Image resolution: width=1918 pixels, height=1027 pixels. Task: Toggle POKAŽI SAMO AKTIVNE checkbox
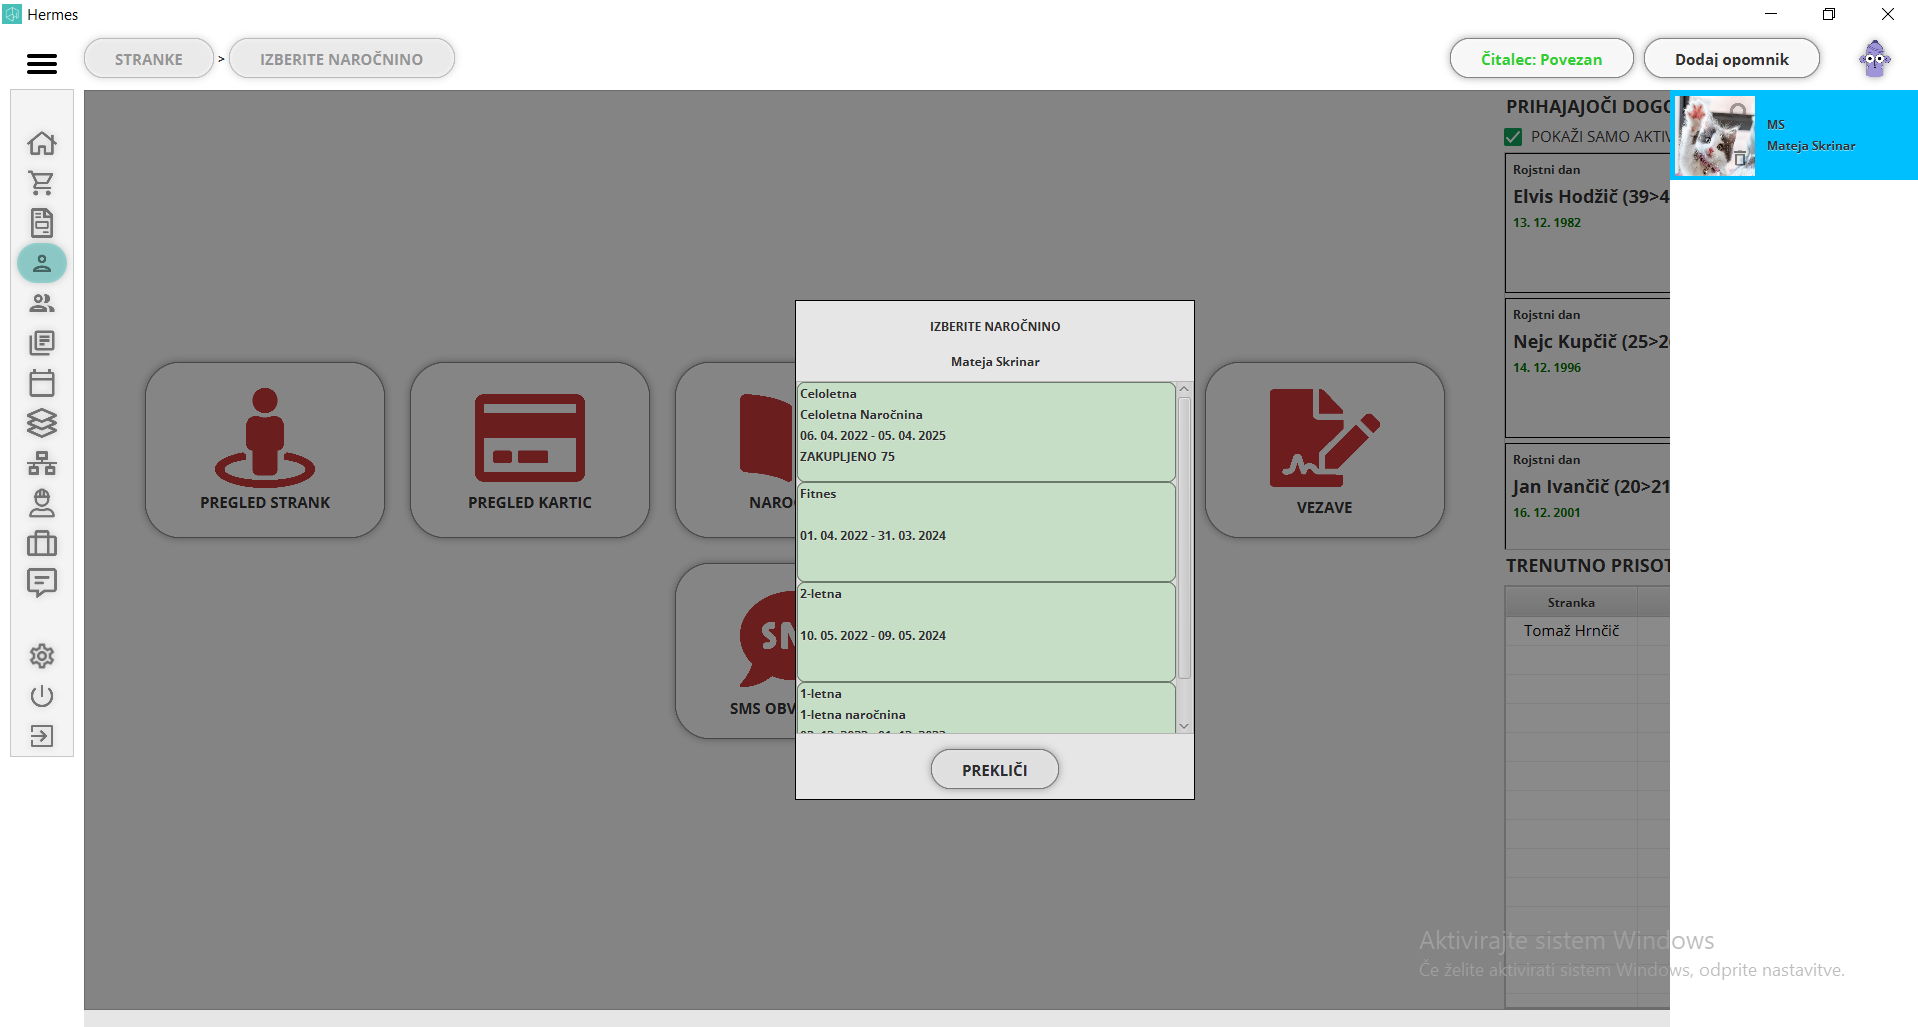1513,137
